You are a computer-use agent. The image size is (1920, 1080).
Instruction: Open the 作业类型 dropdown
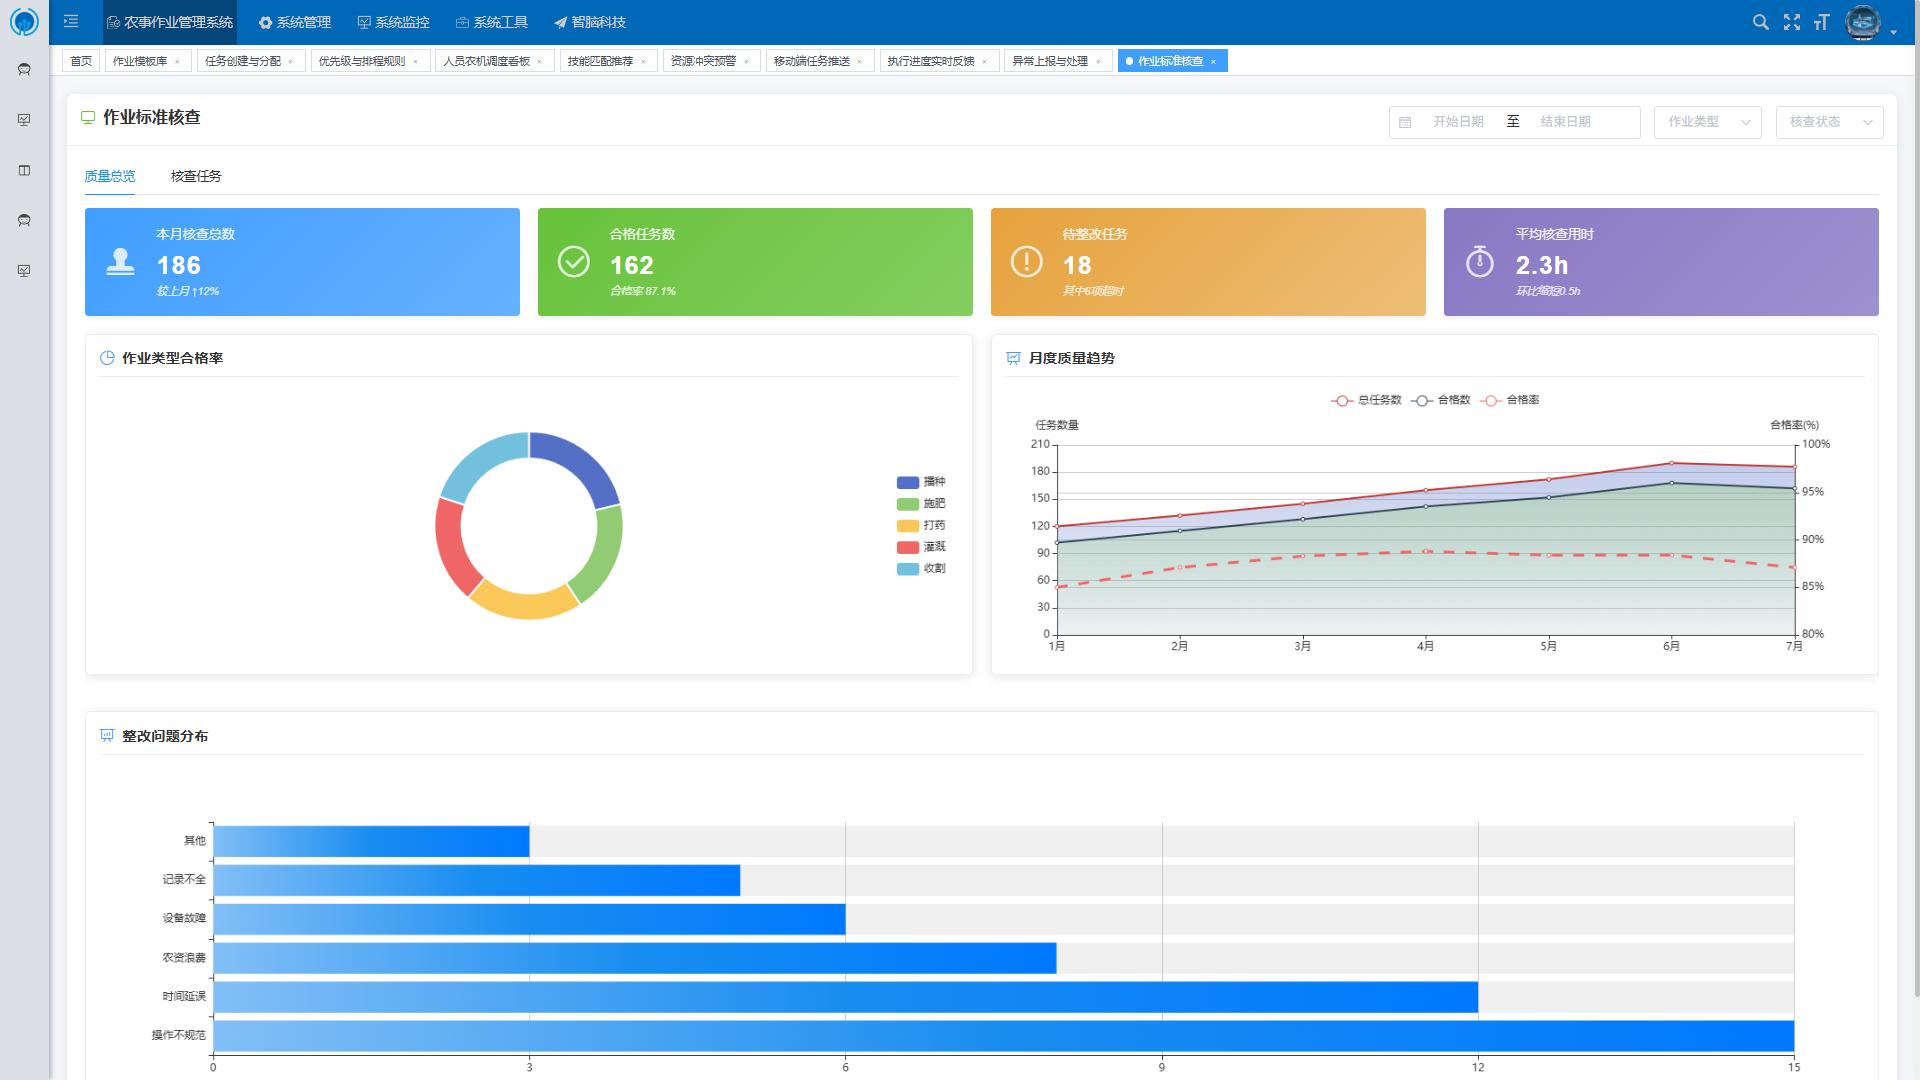[x=1707, y=122]
